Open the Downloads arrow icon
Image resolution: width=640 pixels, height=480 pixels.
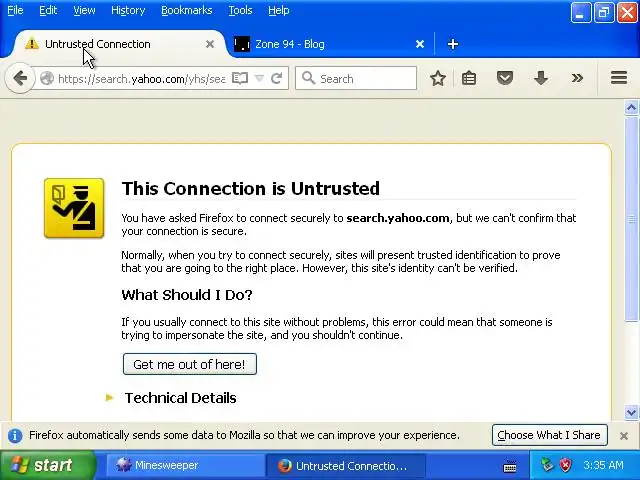541,78
